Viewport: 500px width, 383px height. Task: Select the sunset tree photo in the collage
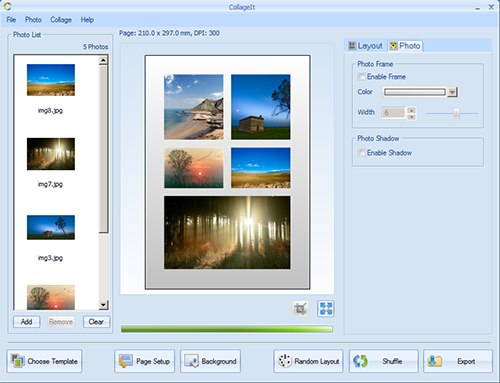tap(194, 168)
